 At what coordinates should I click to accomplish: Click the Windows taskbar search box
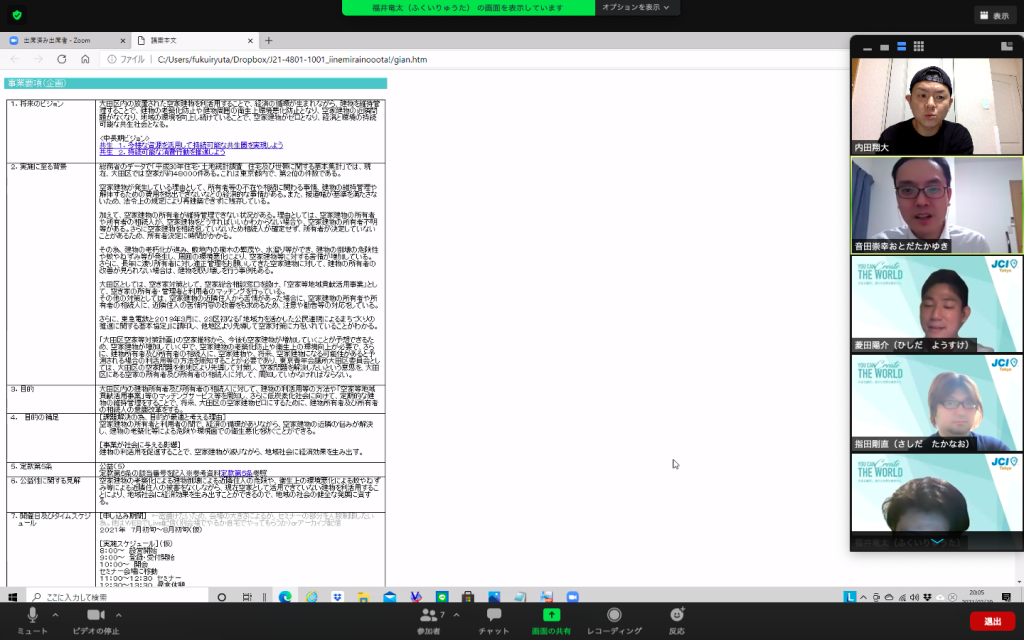point(140,596)
